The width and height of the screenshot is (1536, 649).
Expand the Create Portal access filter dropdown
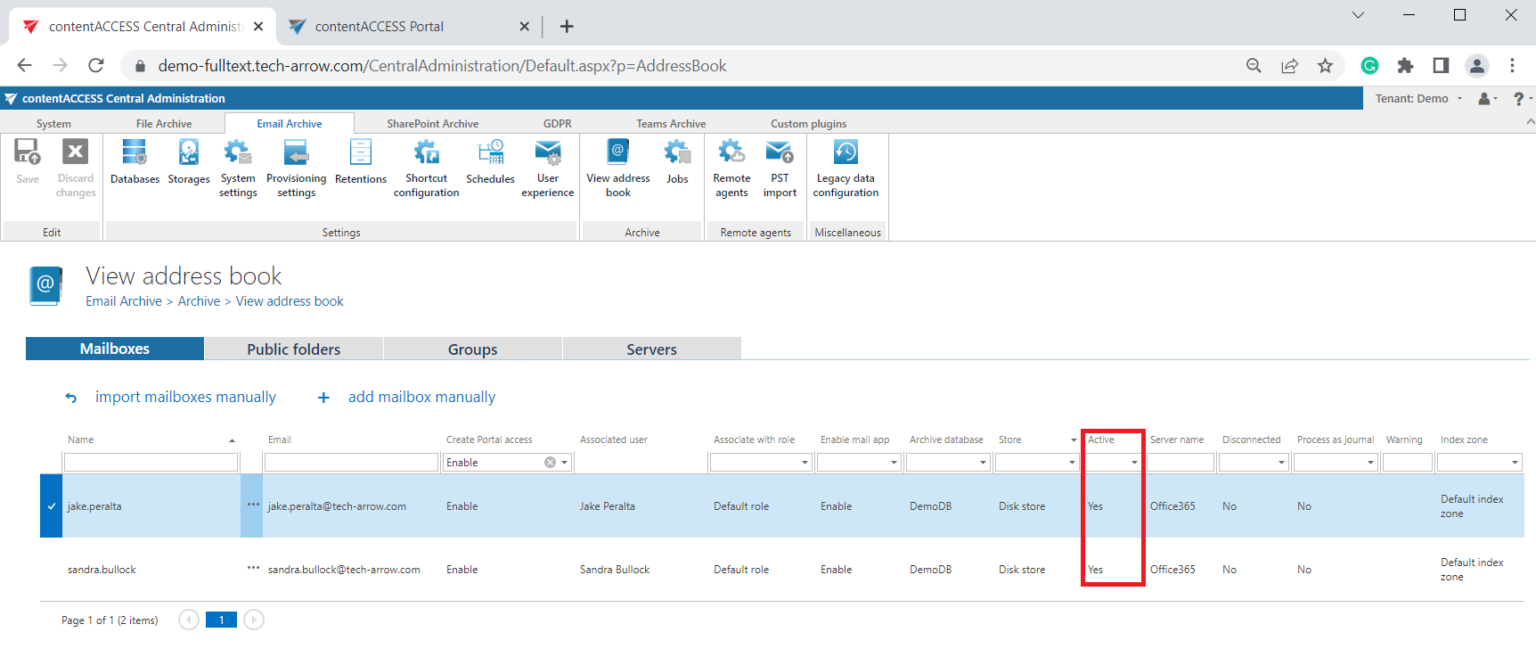click(564, 461)
